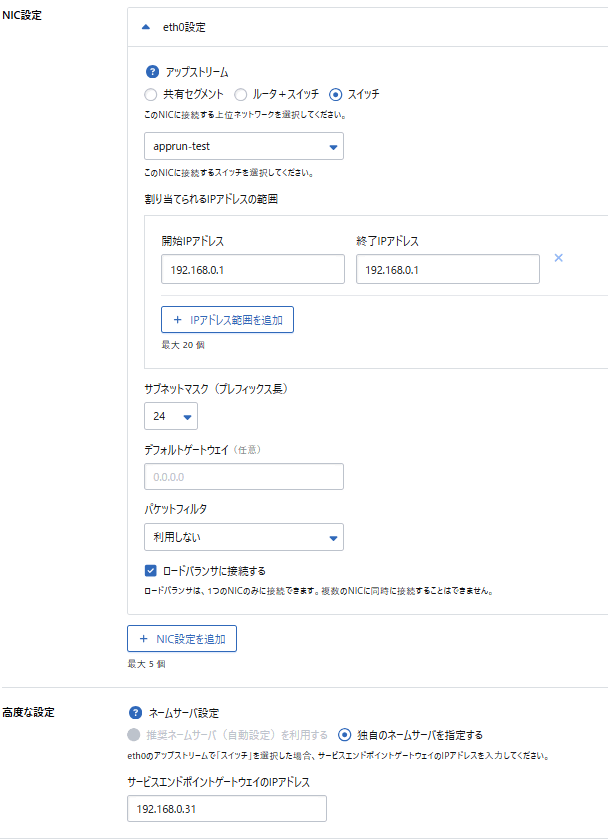Collapse the eth0設定 section arrow
The height and width of the screenshot is (839, 608).
click(x=146, y=27)
